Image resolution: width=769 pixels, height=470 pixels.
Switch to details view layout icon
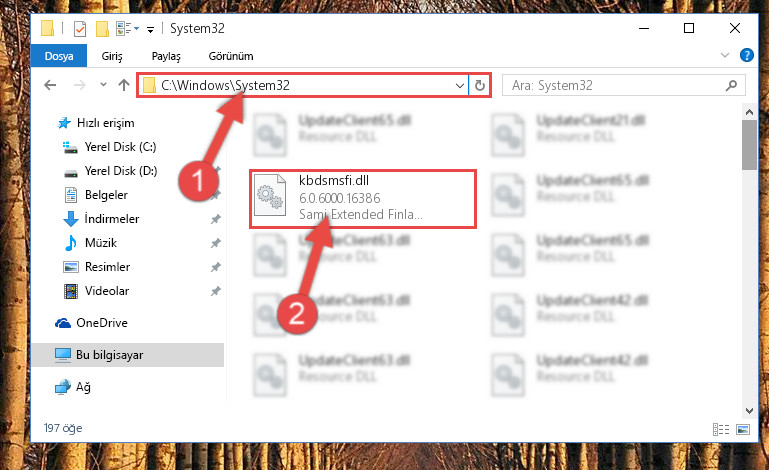(720, 429)
